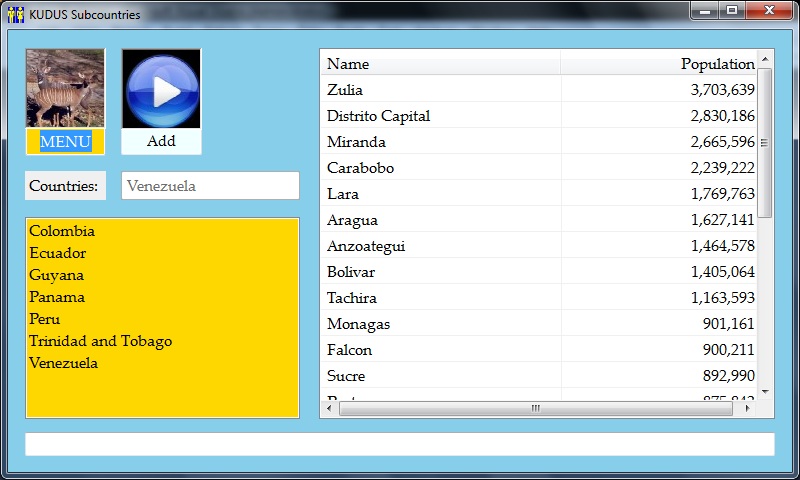Image resolution: width=800 pixels, height=480 pixels.
Task: Click the table's vertical scrollbar thumb
Action: click(765, 143)
